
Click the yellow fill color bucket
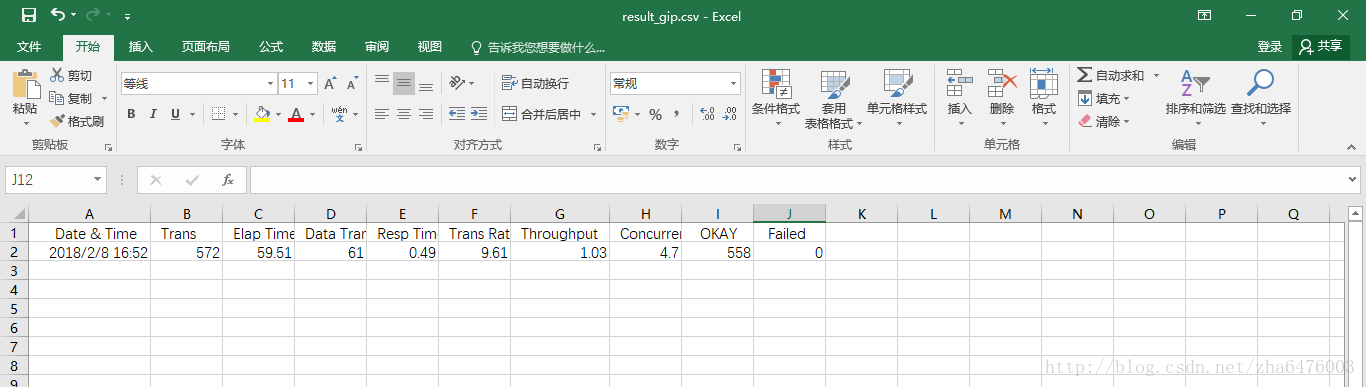point(262,114)
